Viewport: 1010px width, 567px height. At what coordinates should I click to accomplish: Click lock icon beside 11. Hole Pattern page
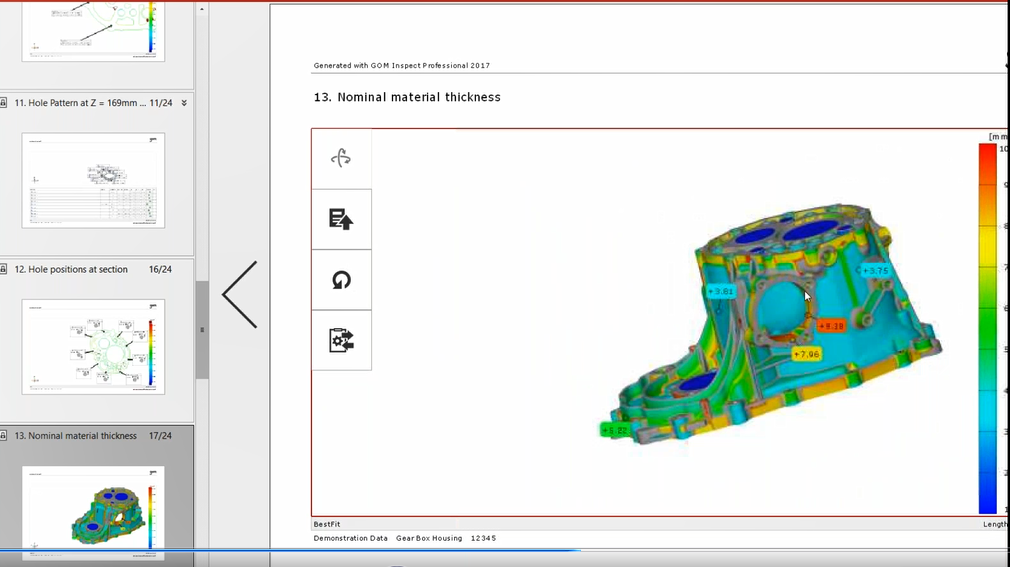(5, 103)
